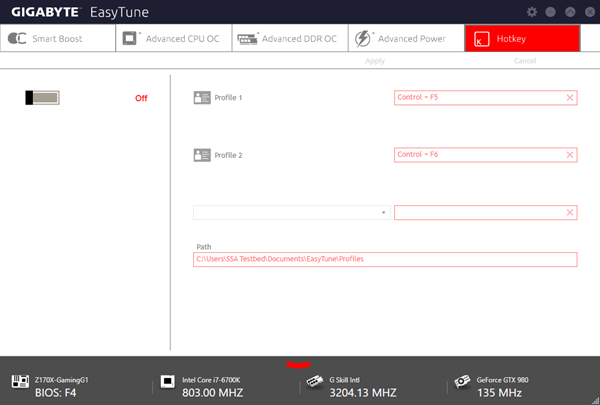
Task: Click the Profile 2 icon
Action: (x=202, y=155)
